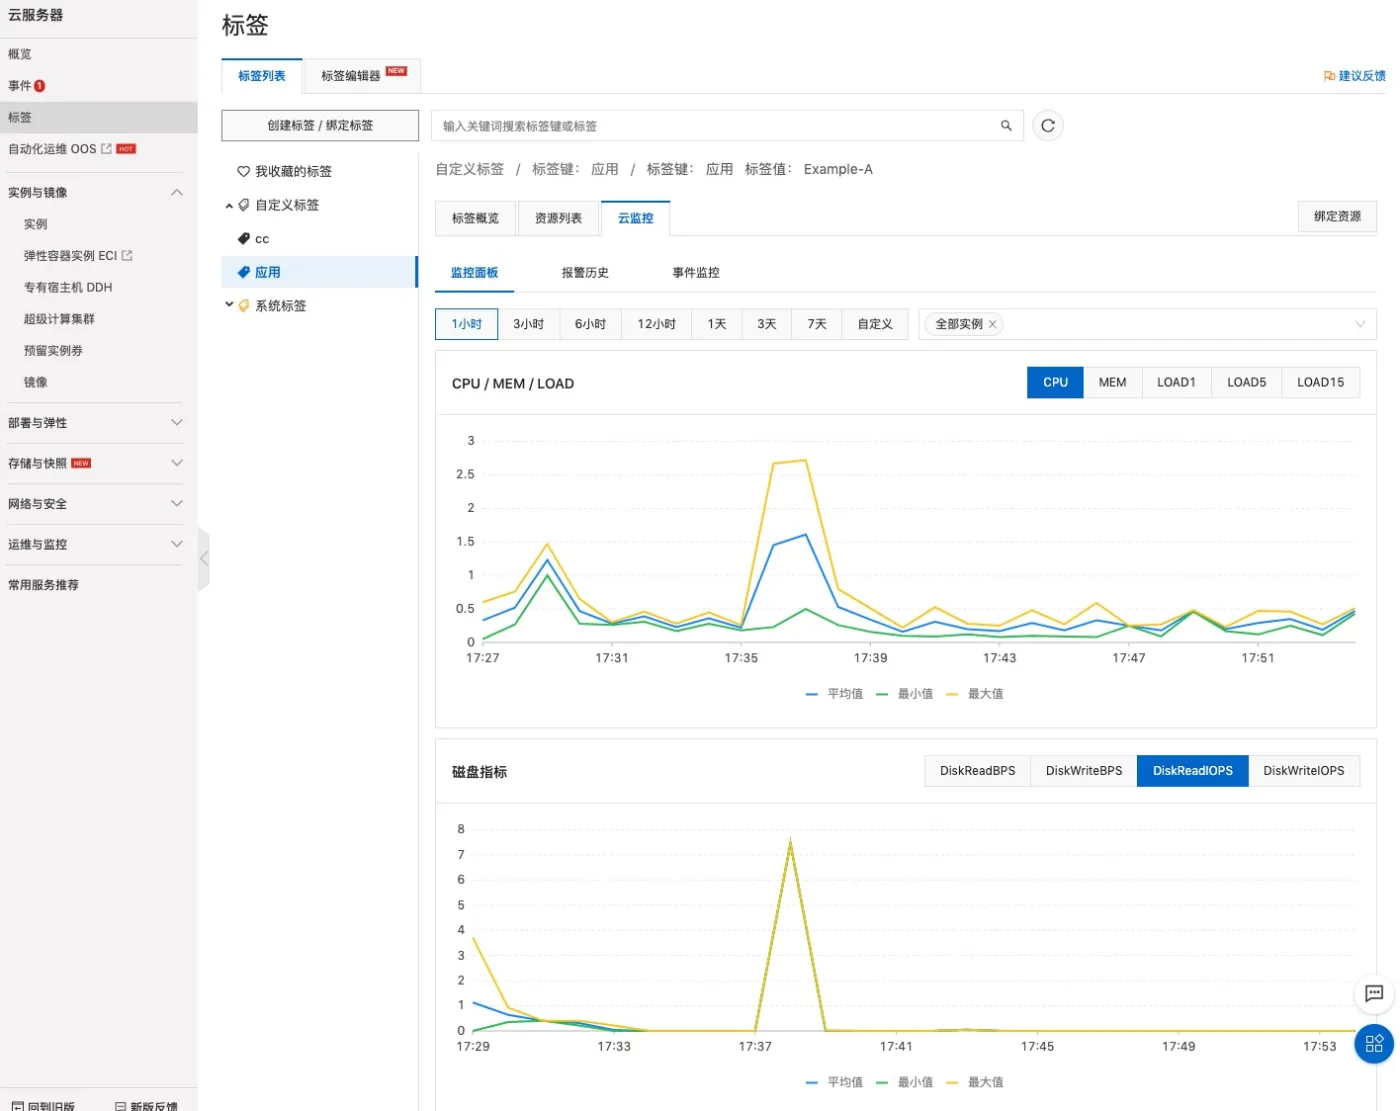Viewport: 1400px width, 1111px height.
Task: Expand the 存储与快照 section
Action: pyautogui.click(x=177, y=463)
